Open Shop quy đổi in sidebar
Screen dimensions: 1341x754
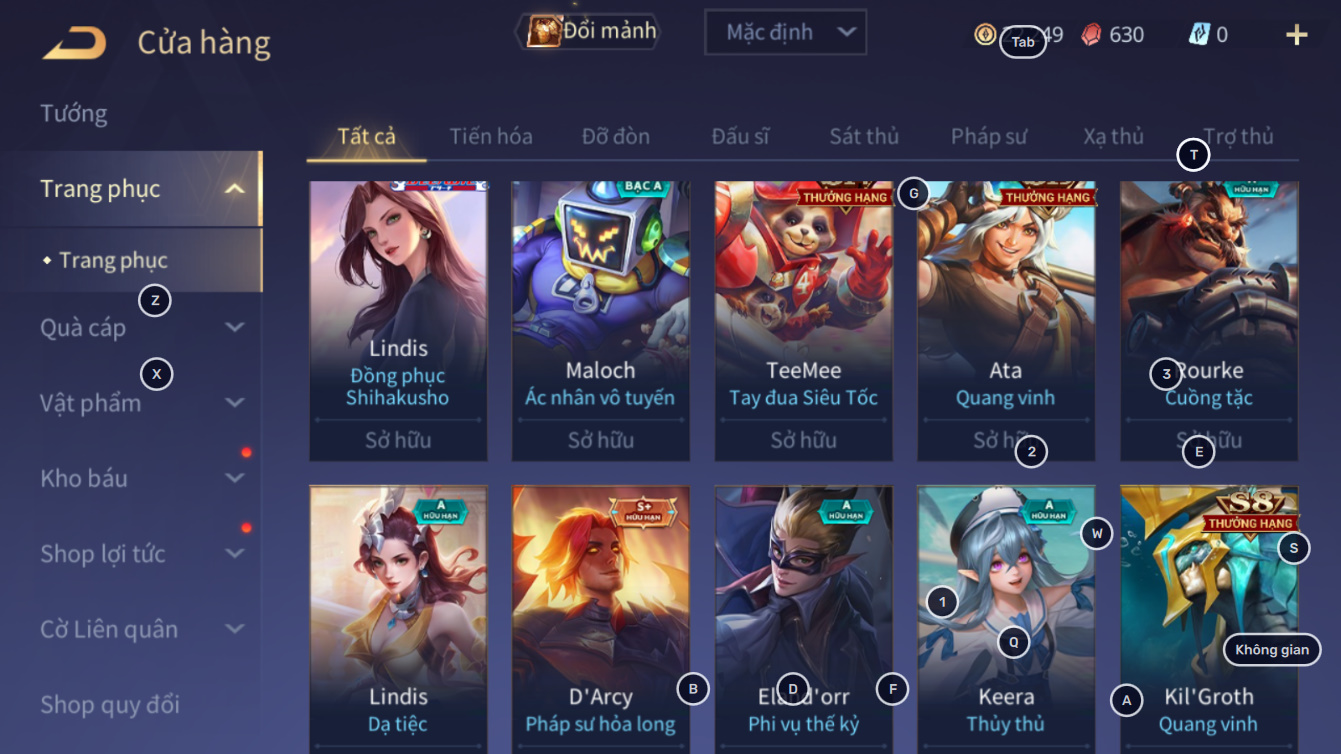point(110,705)
